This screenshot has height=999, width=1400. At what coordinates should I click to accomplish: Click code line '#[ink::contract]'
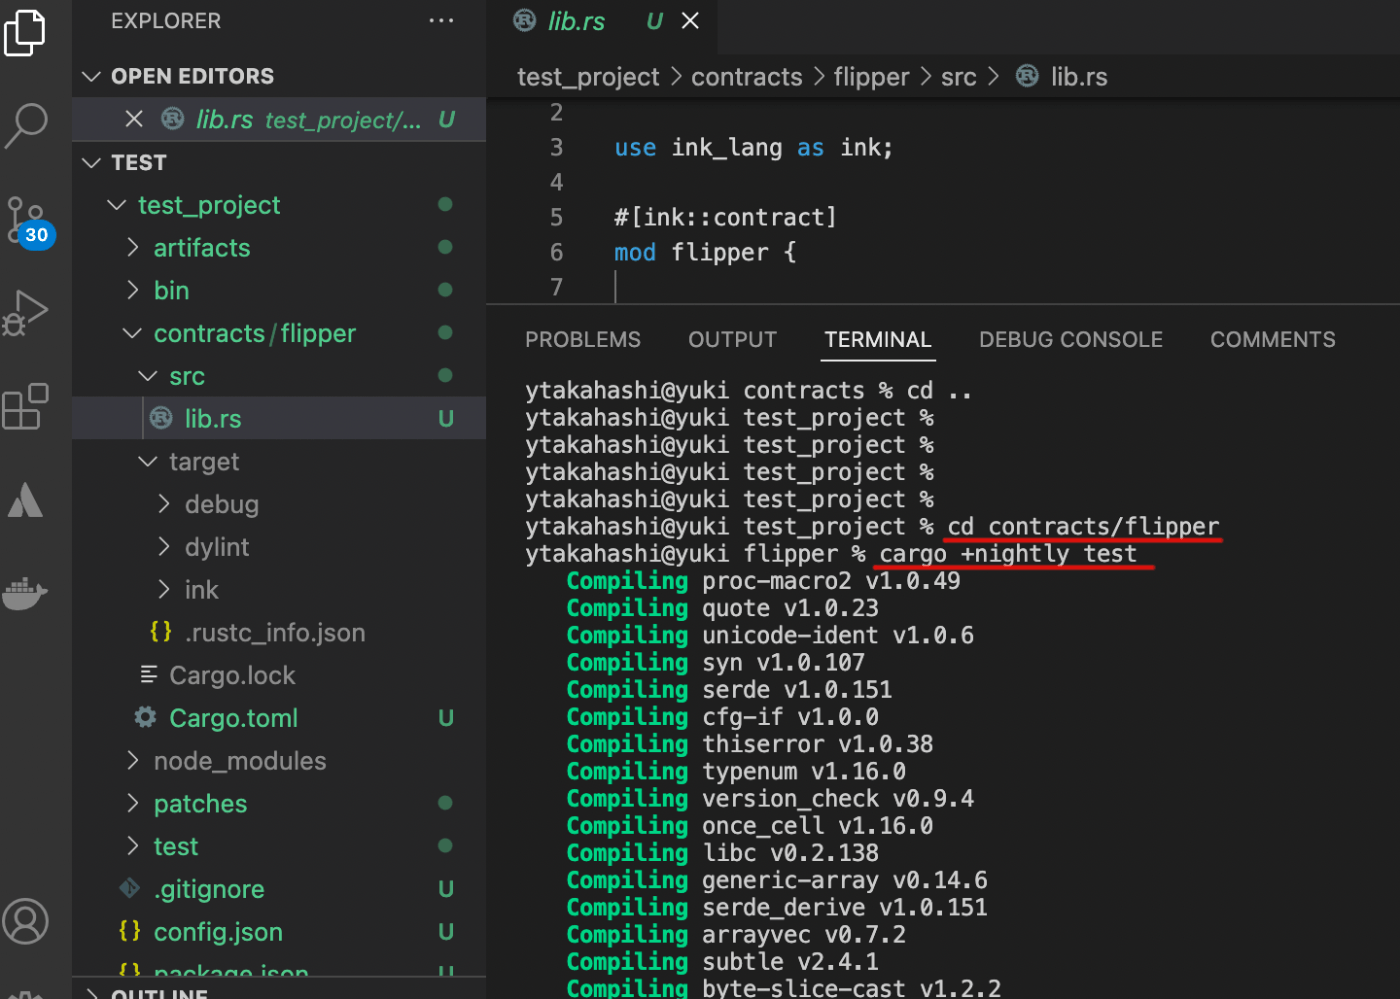pos(725,217)
